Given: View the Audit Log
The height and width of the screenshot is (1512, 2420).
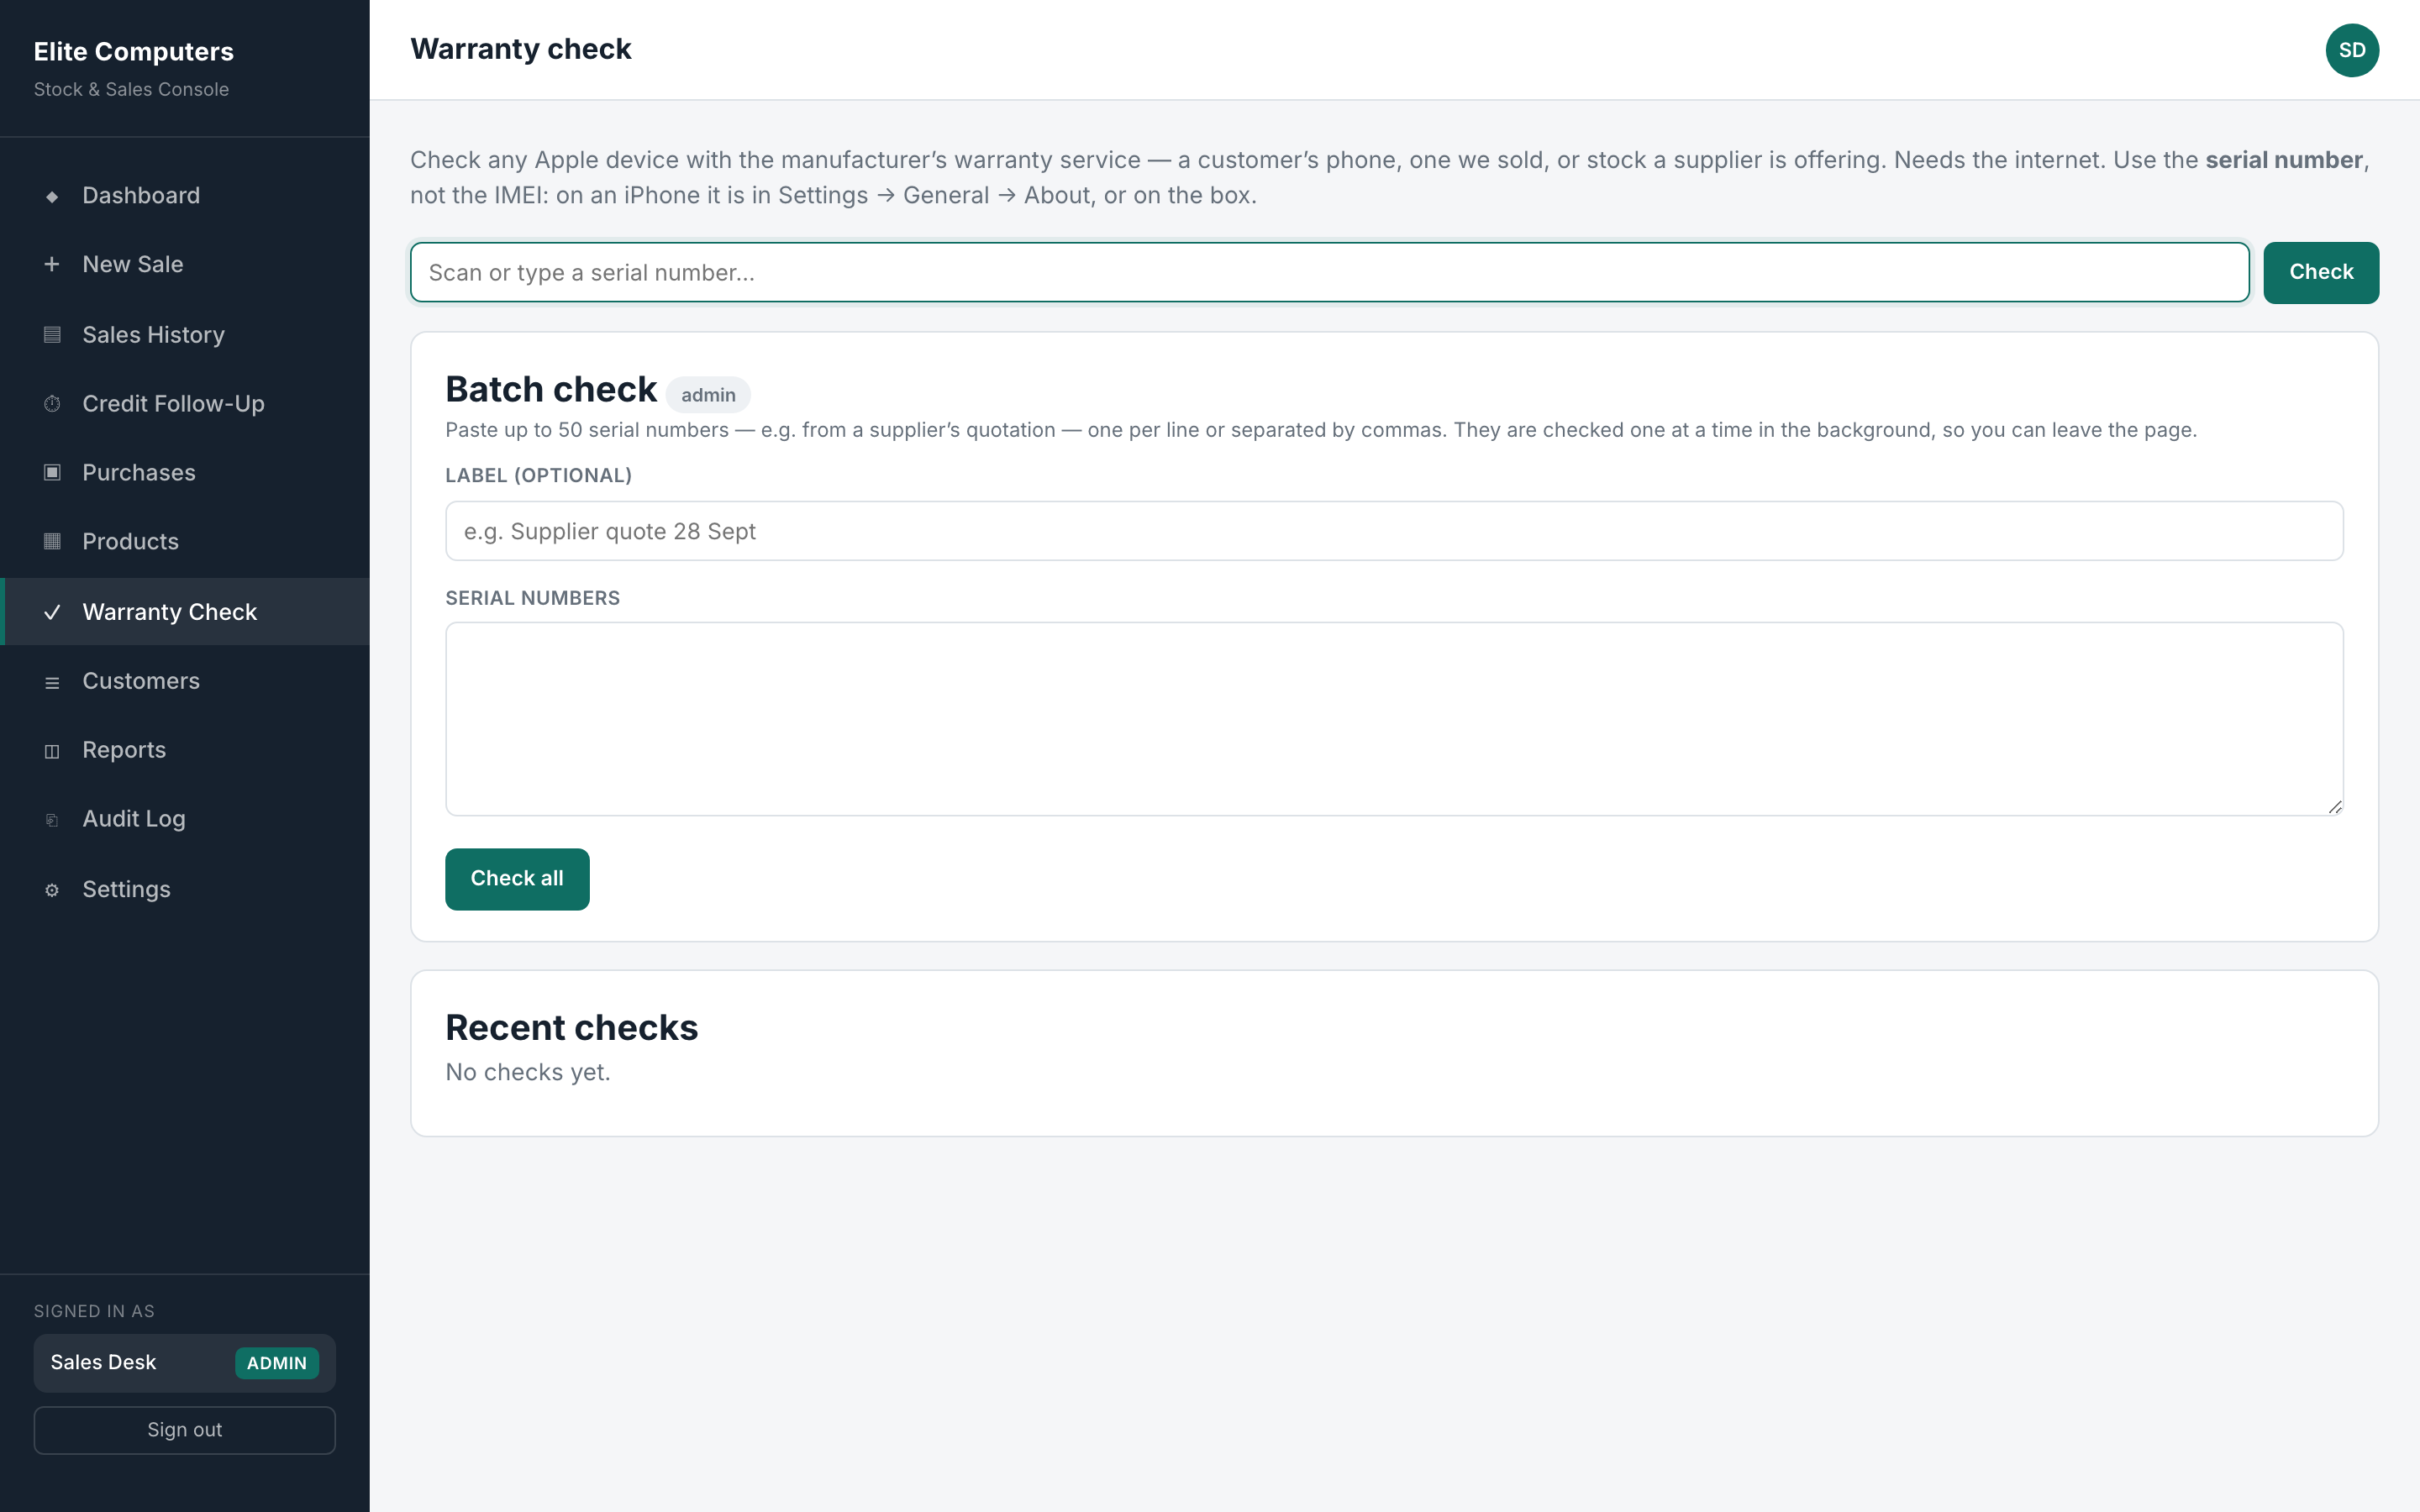Looking at the screenshot, I should (x=186, y=819).
